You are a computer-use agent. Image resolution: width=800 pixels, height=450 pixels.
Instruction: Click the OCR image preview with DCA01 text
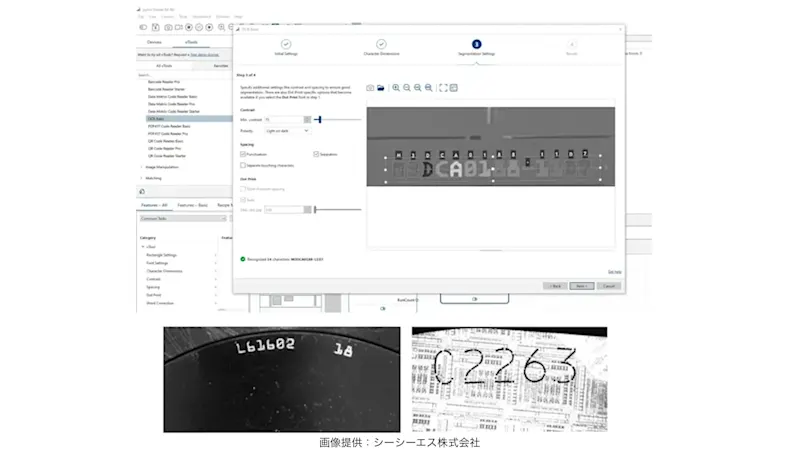[x=491, y=146]
